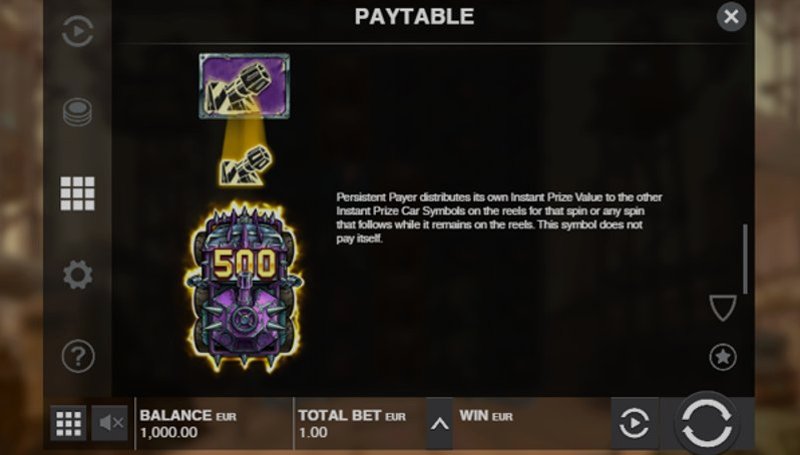Viewport: 800px width, 455px height.
Task: Click the Total Bet EUR field
Action: (x=360, y=424)
